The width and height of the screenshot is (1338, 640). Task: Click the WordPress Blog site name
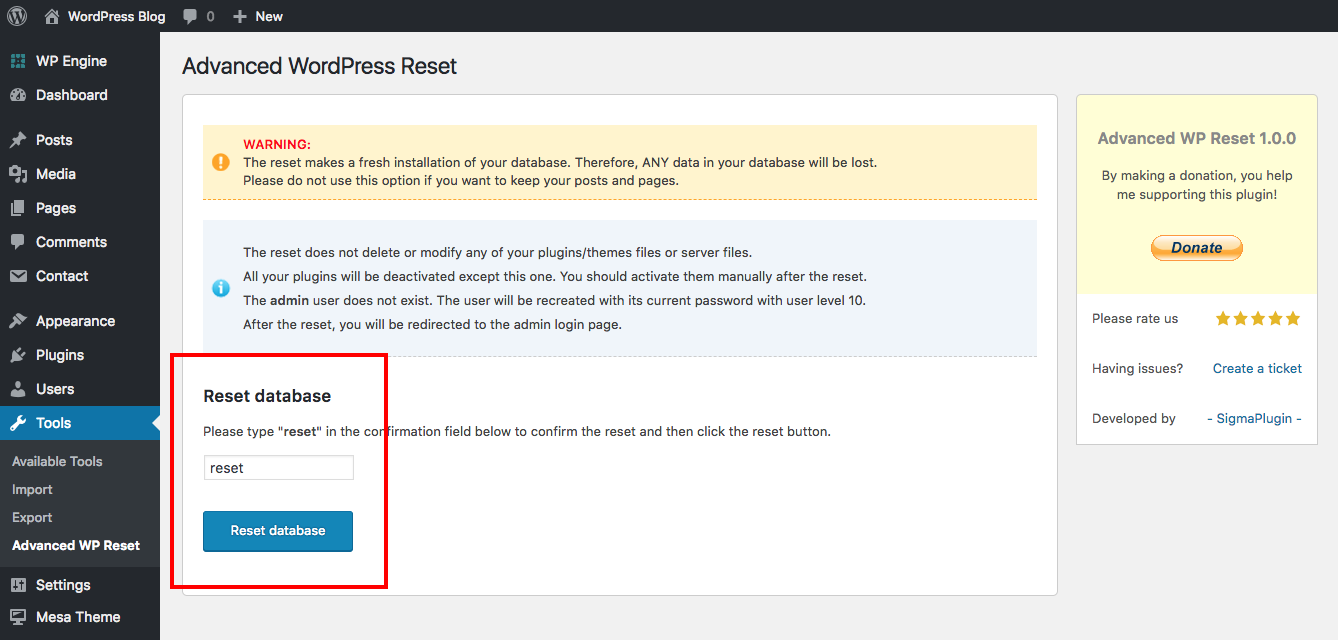coord(117,16)
